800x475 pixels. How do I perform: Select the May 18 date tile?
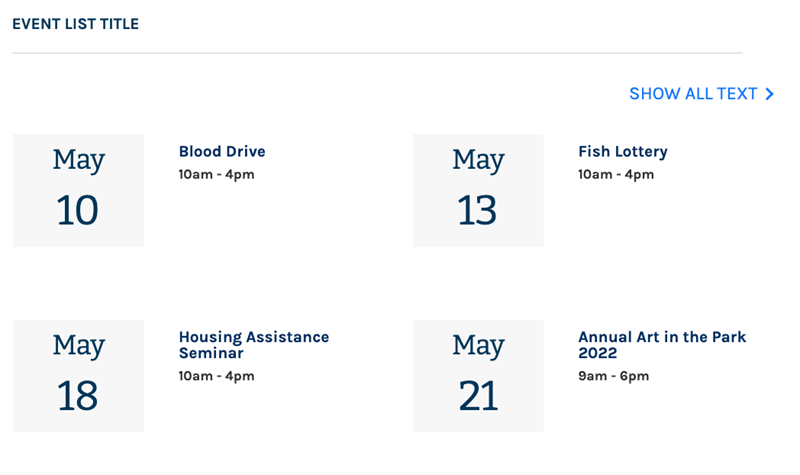[78, 376]
